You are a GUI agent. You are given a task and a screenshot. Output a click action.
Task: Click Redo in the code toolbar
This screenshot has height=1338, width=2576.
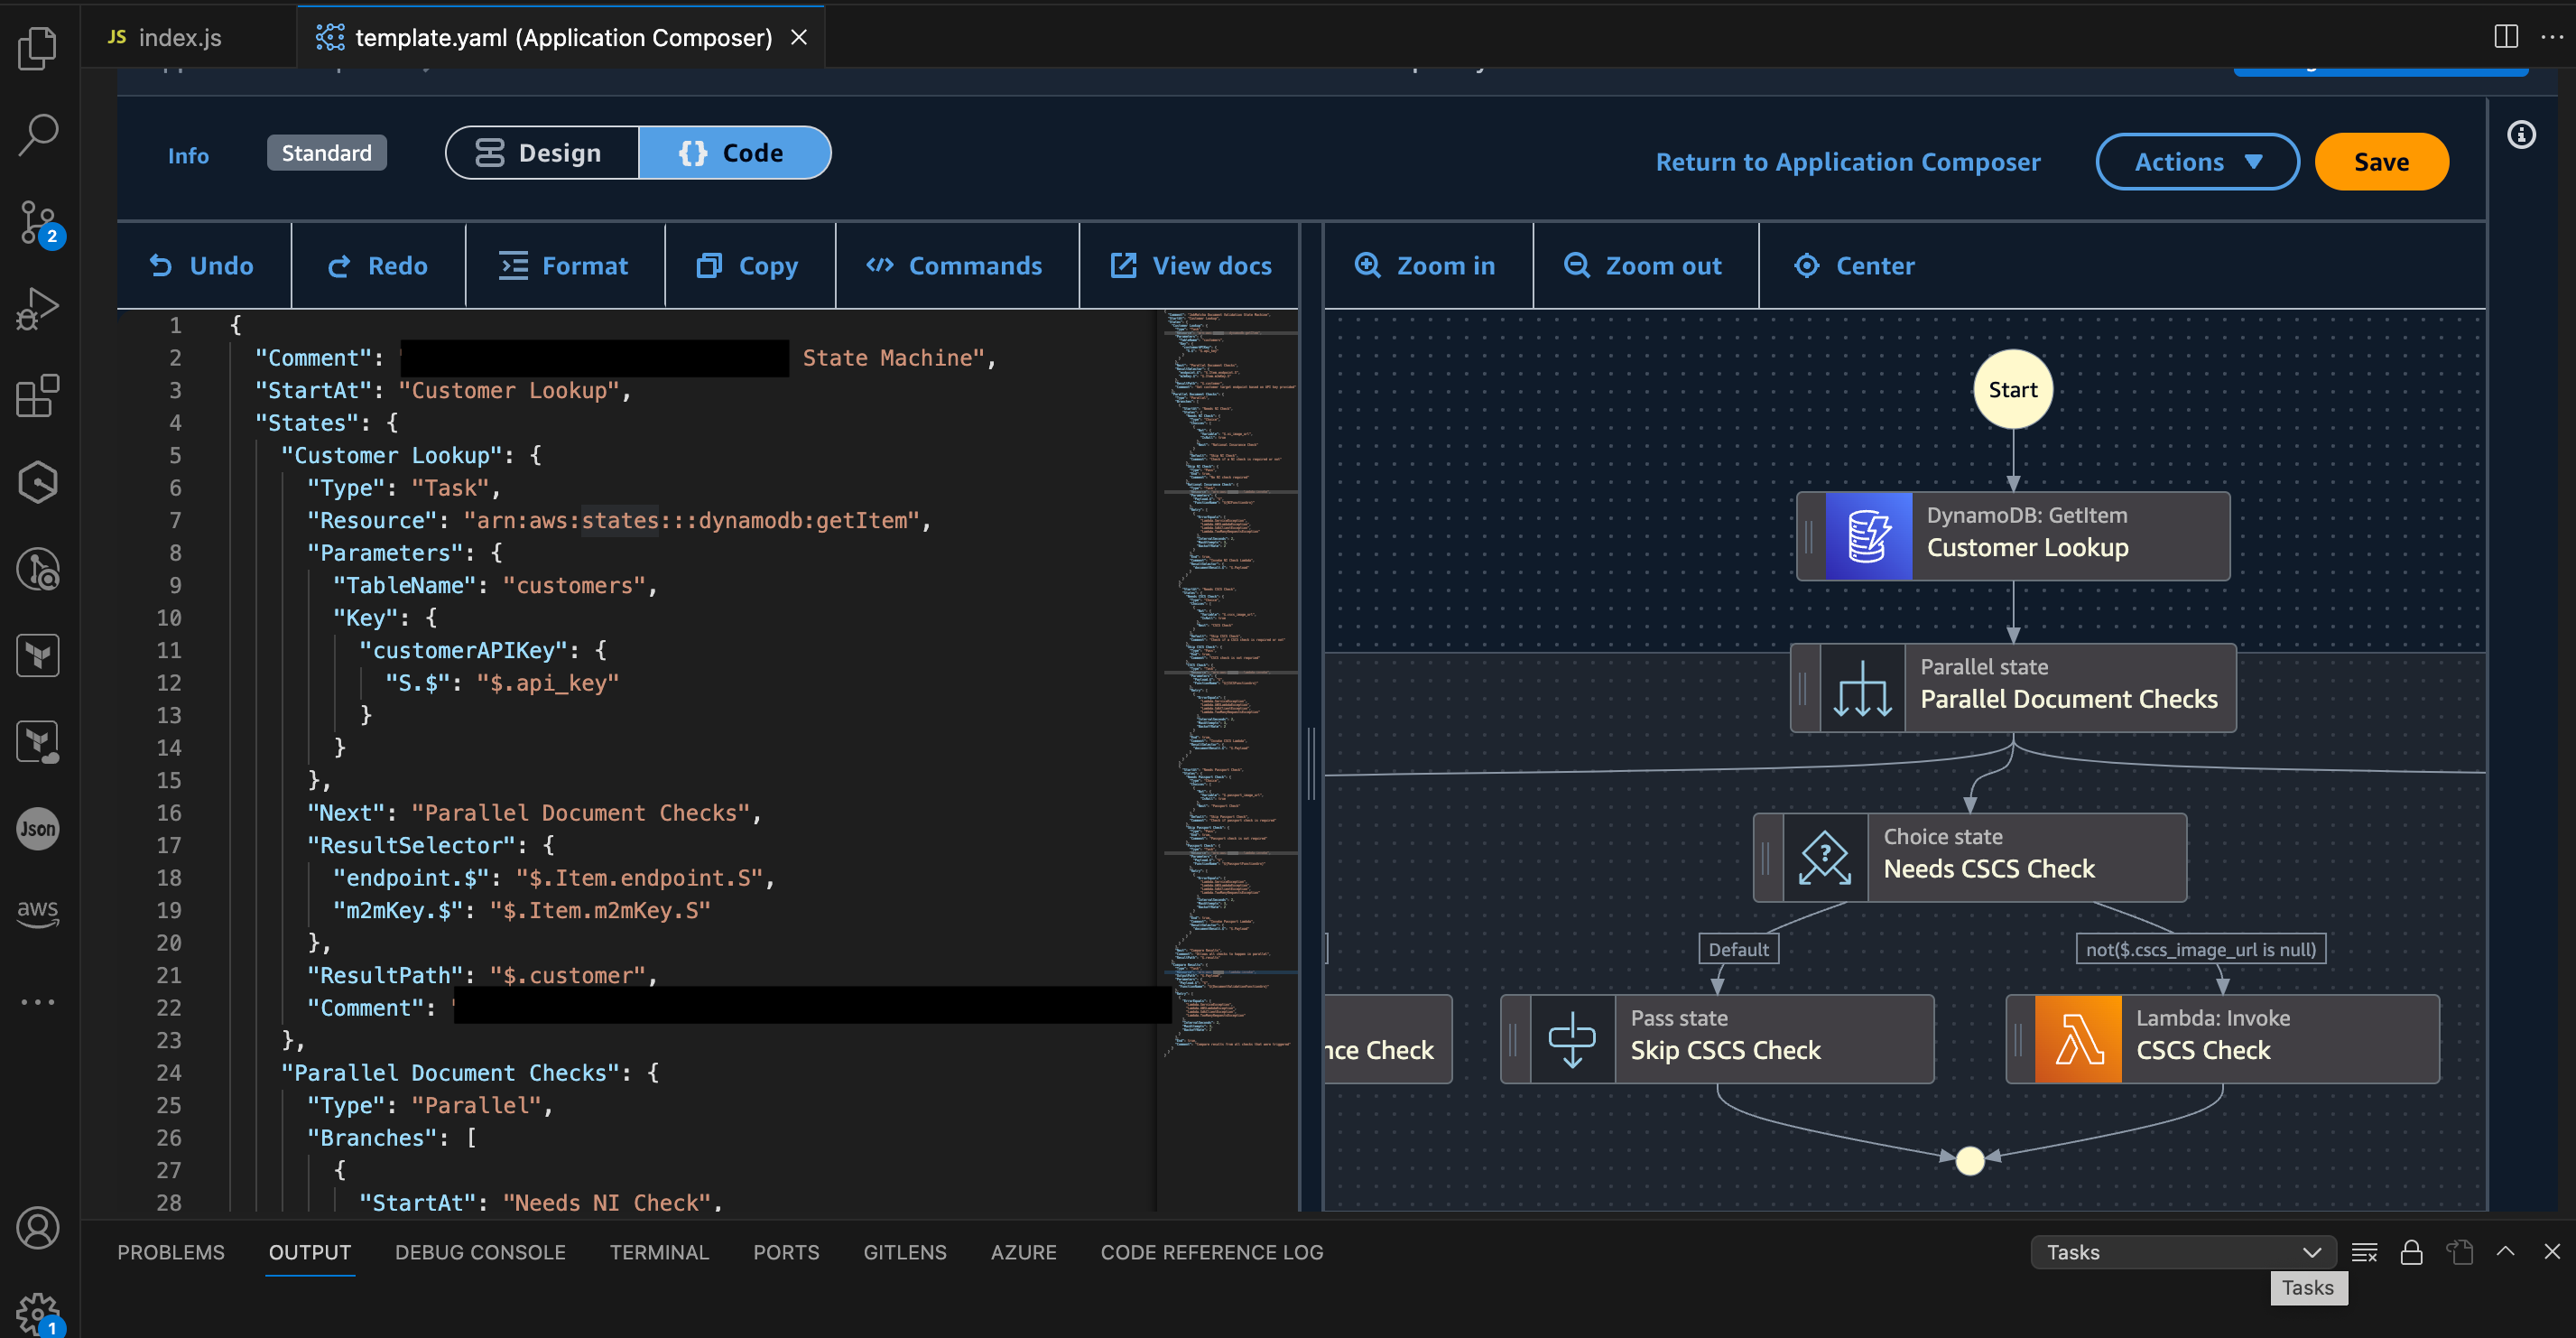pos(378,265)
